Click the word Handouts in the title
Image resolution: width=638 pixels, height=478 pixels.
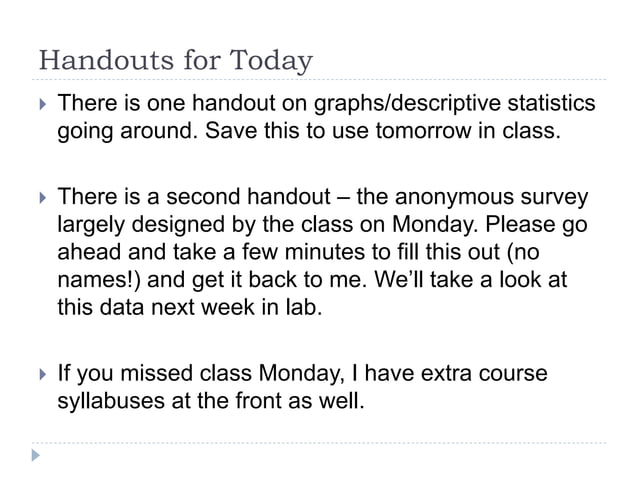(107, 60)
